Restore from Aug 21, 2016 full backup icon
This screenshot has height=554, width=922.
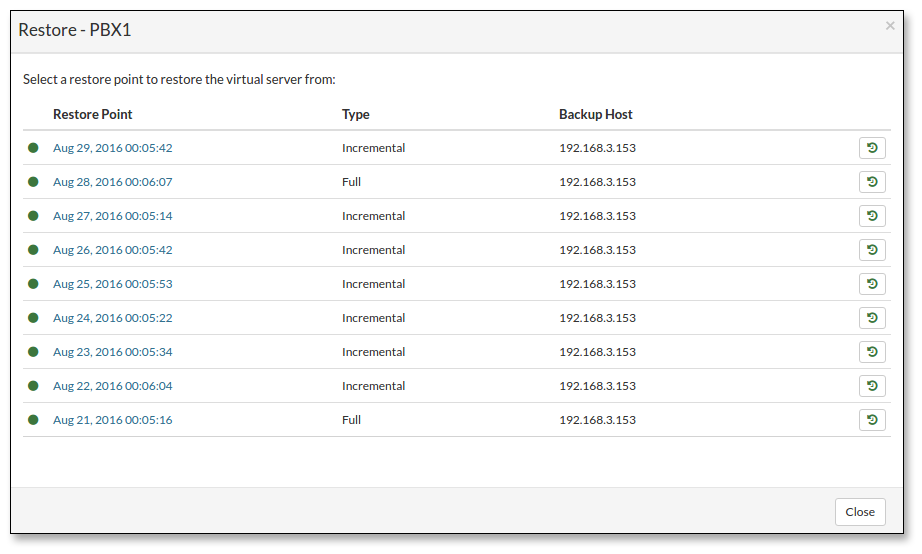tap(872, 420)
